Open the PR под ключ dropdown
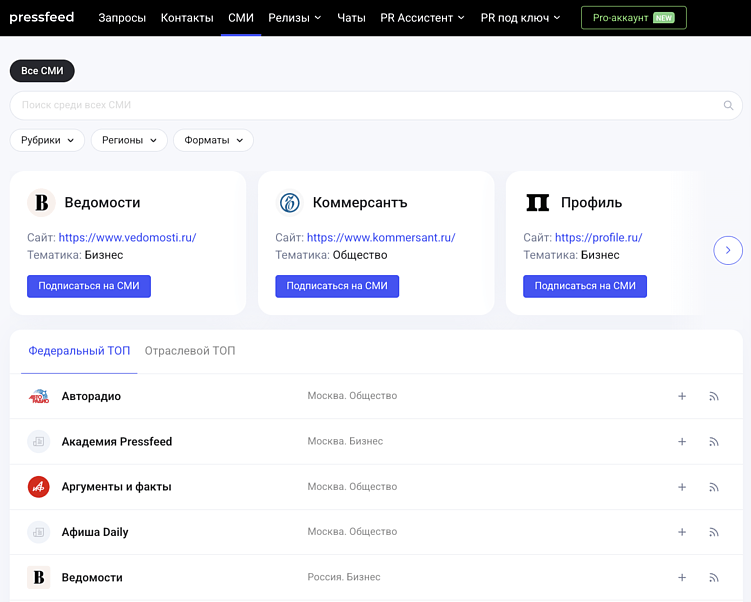This screenshot has width=751, height=602. (520, 18)
